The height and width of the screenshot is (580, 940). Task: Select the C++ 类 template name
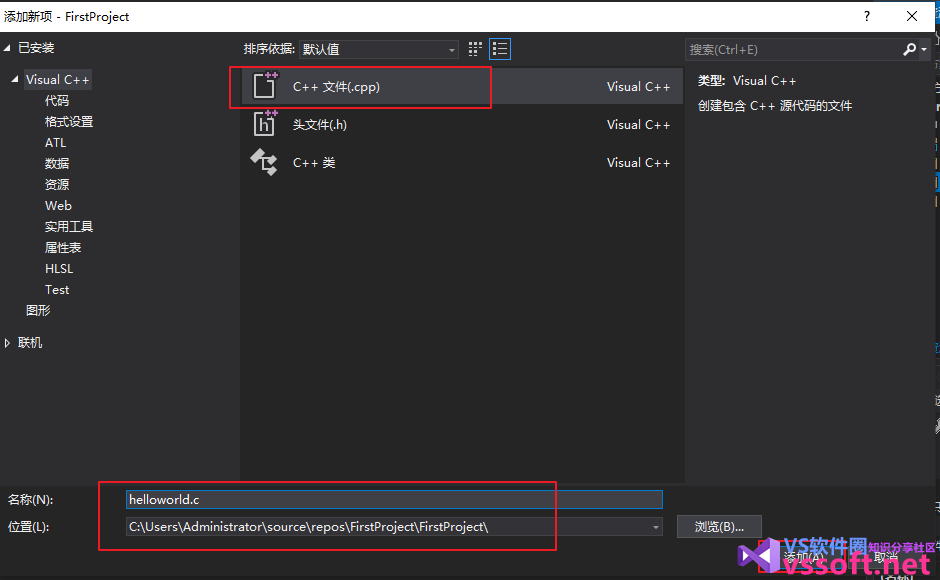click(x=314, y=163)
